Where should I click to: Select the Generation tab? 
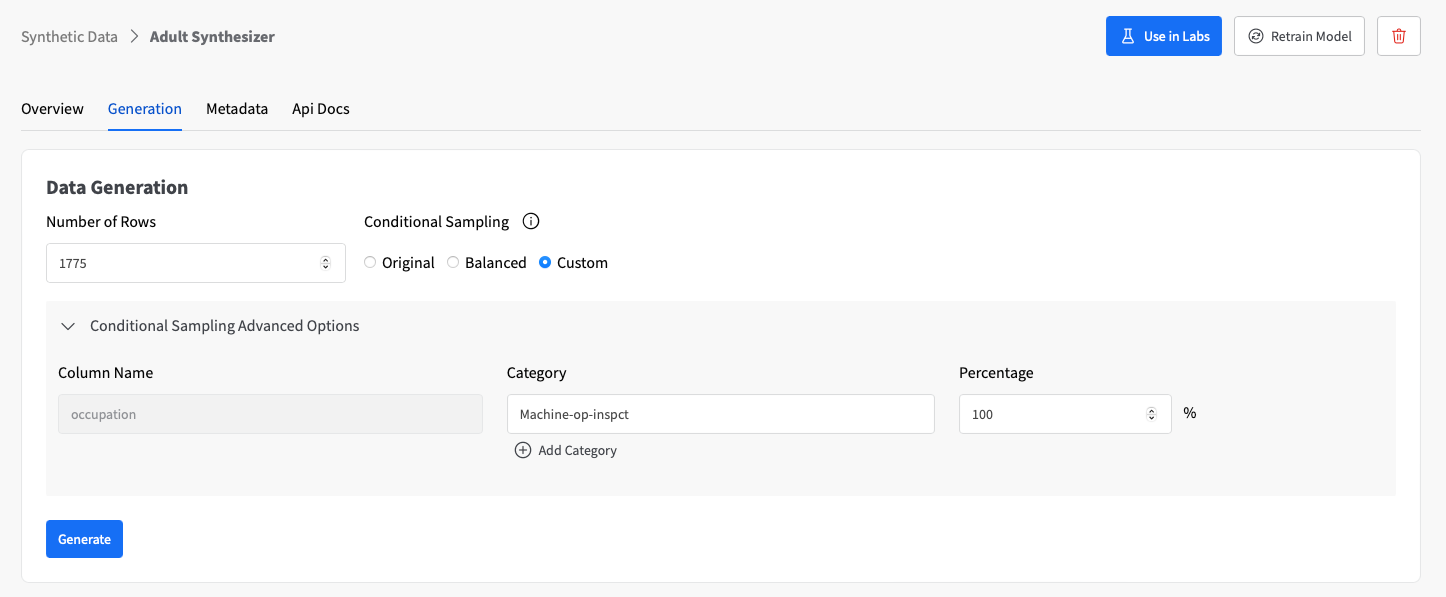point(145,109)
